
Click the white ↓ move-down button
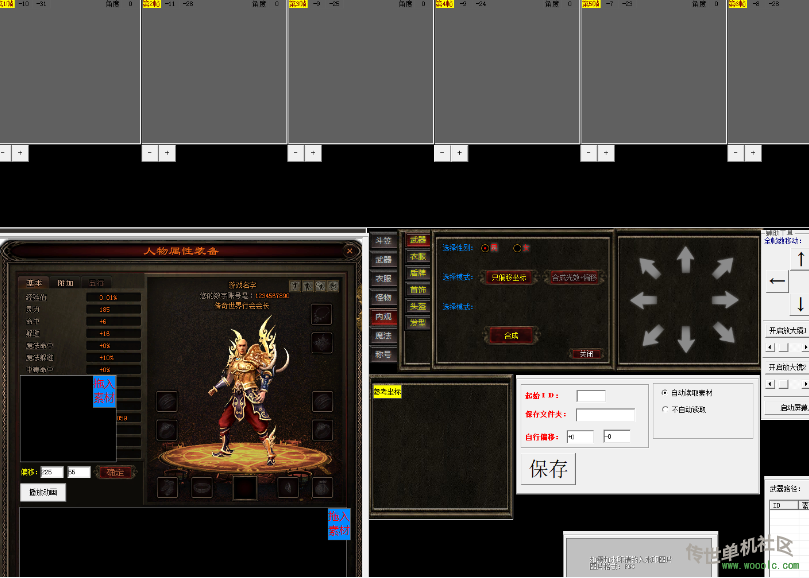point(800,303)
